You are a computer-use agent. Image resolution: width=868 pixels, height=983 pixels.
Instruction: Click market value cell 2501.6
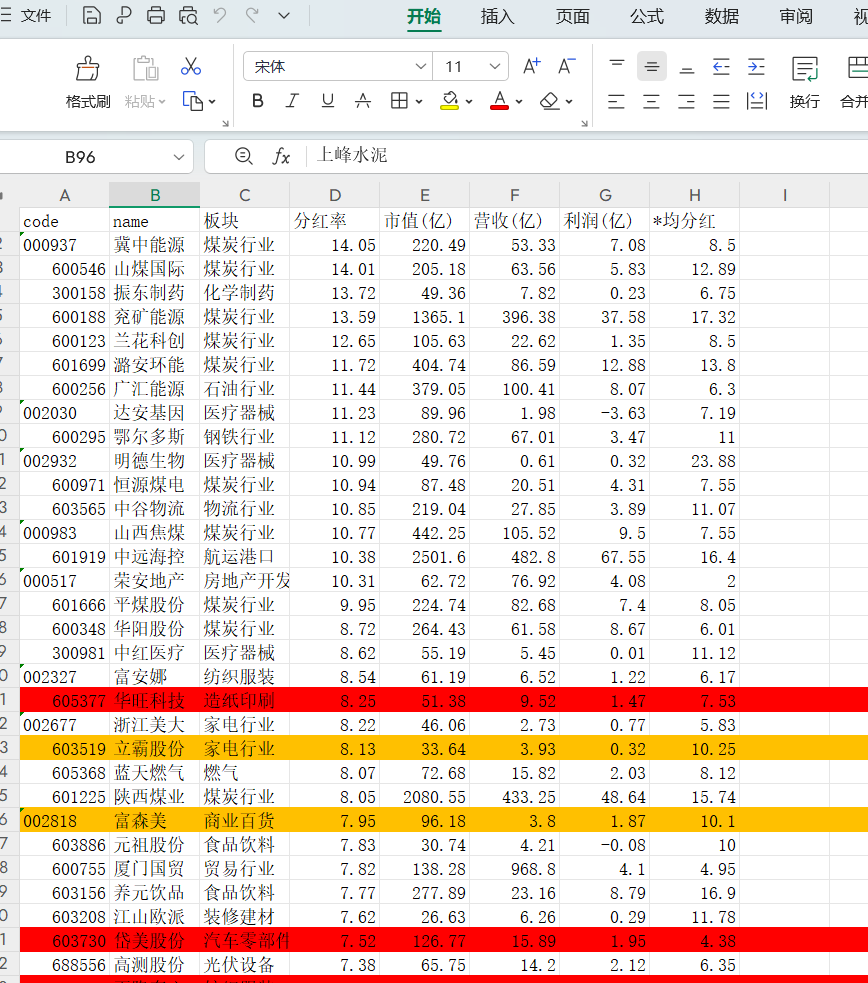424,557
